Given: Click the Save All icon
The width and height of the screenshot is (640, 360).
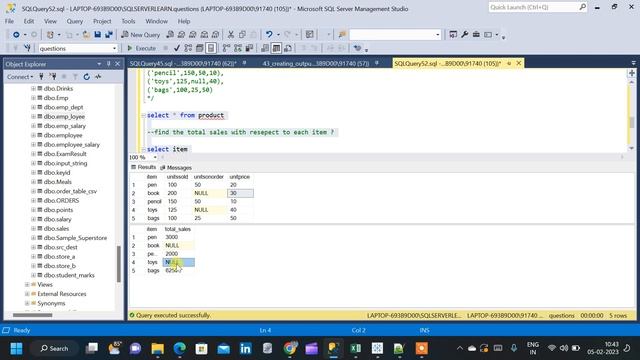Looking at the screenshot, I should pyautogui.click(x=109, y=35).
